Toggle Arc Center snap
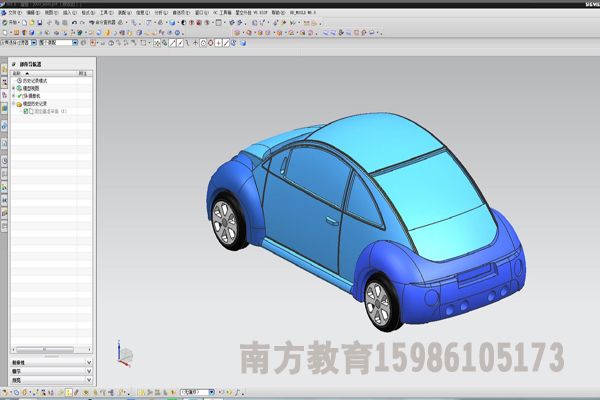 tap(203, 43)
